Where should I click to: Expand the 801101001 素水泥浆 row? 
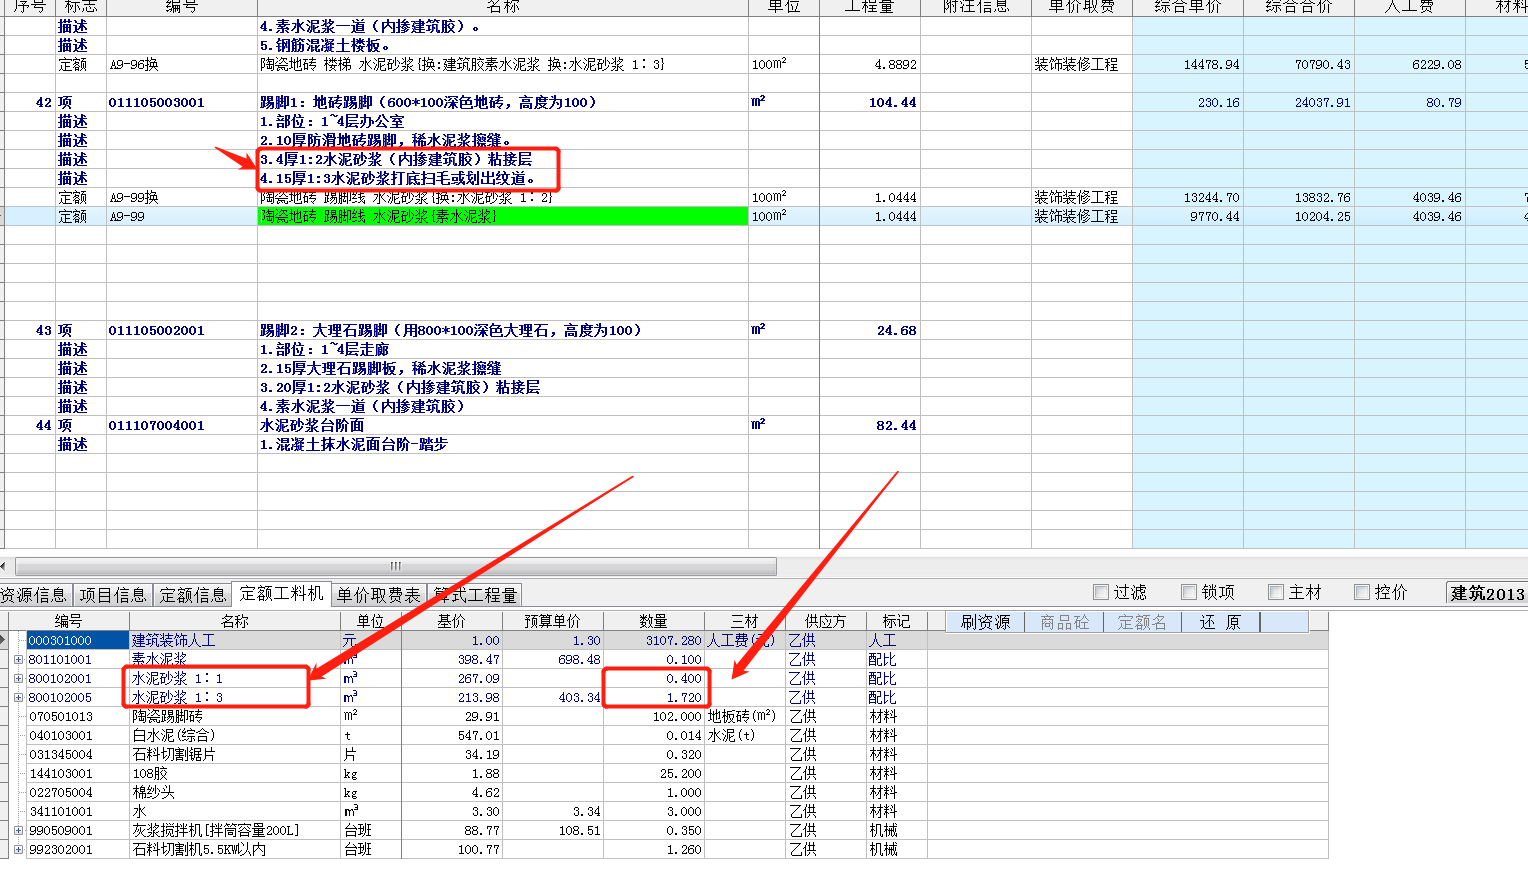click(18, 660)
